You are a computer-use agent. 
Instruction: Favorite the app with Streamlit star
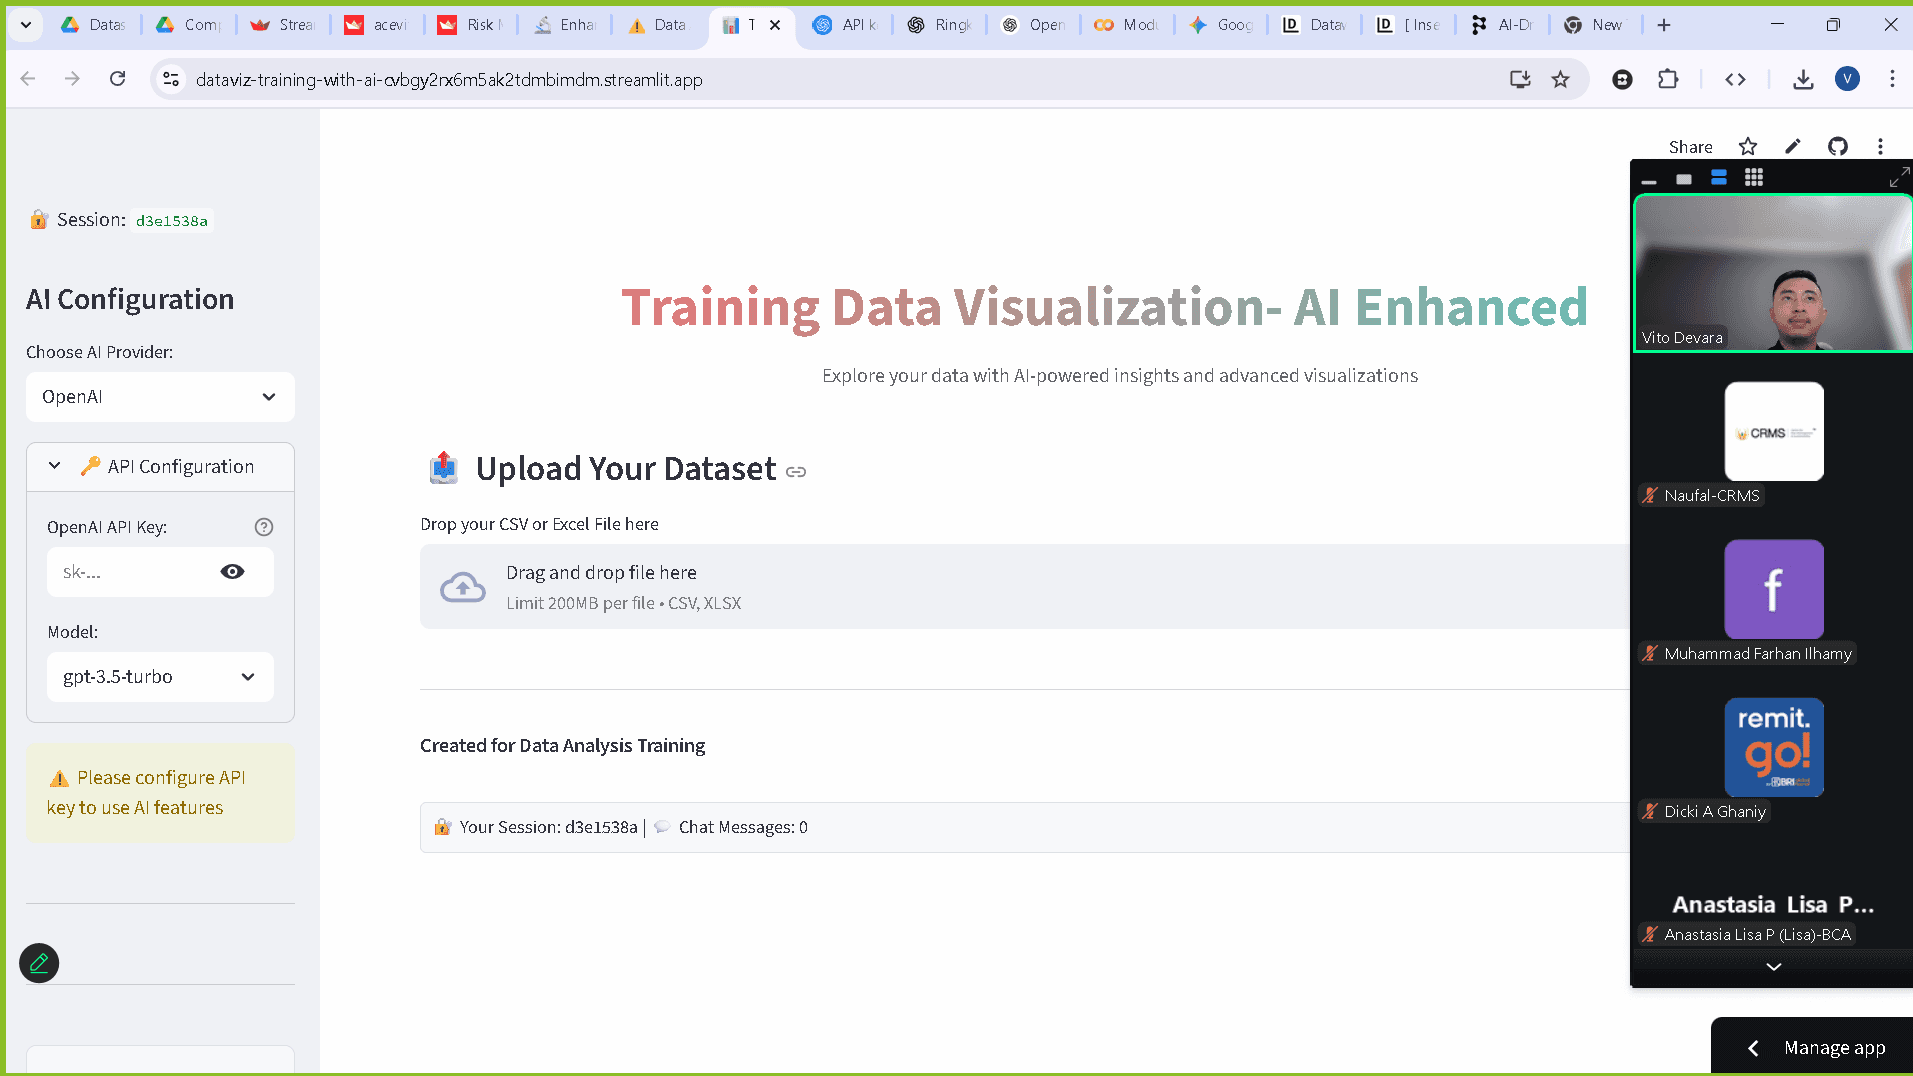tap(1747, 147)
